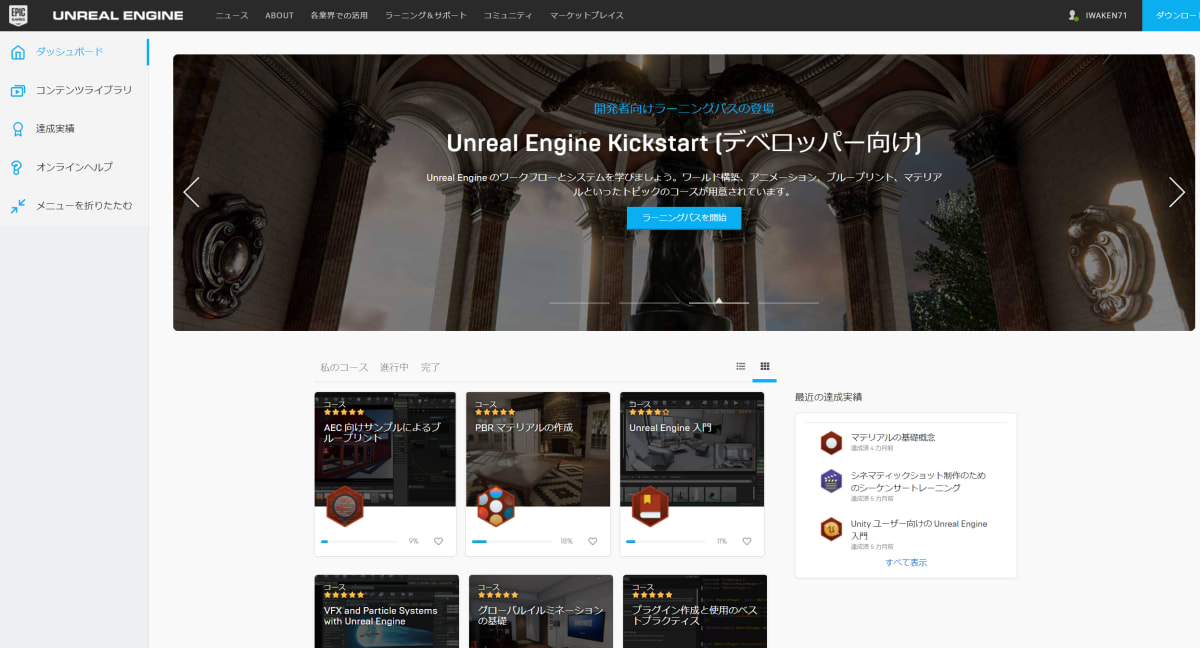Open the ラーニング＆サポート menu
The width and height of the screenshot is (1200, 648).
click(426, 16)
